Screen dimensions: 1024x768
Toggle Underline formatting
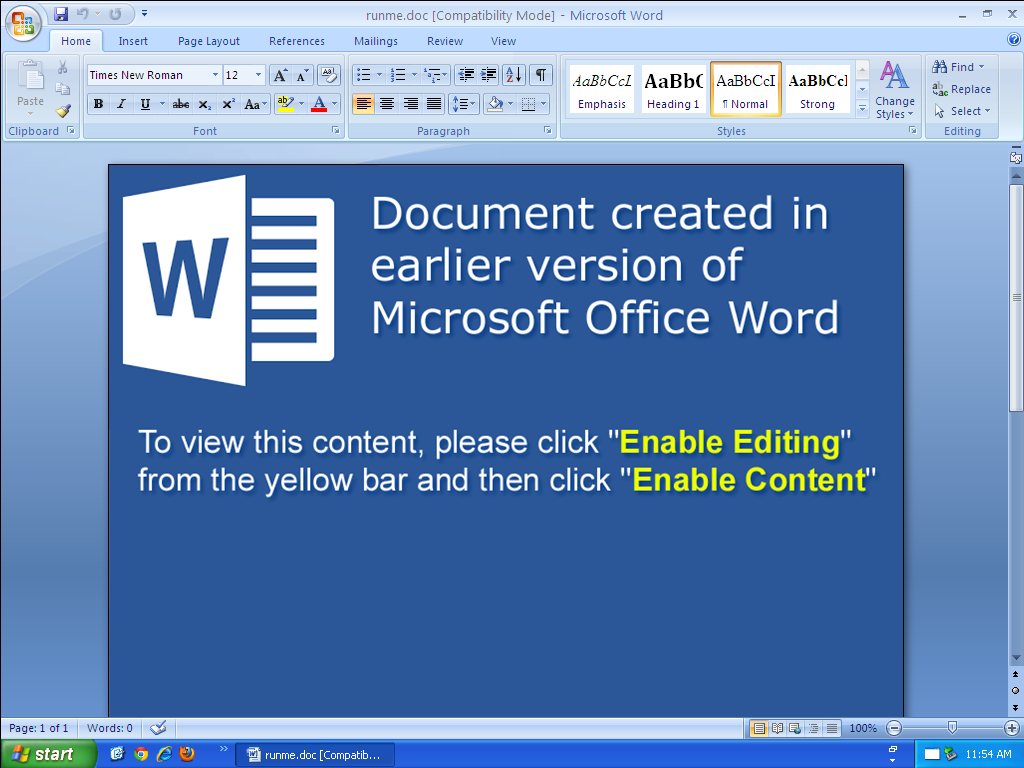tap(145, 104)
